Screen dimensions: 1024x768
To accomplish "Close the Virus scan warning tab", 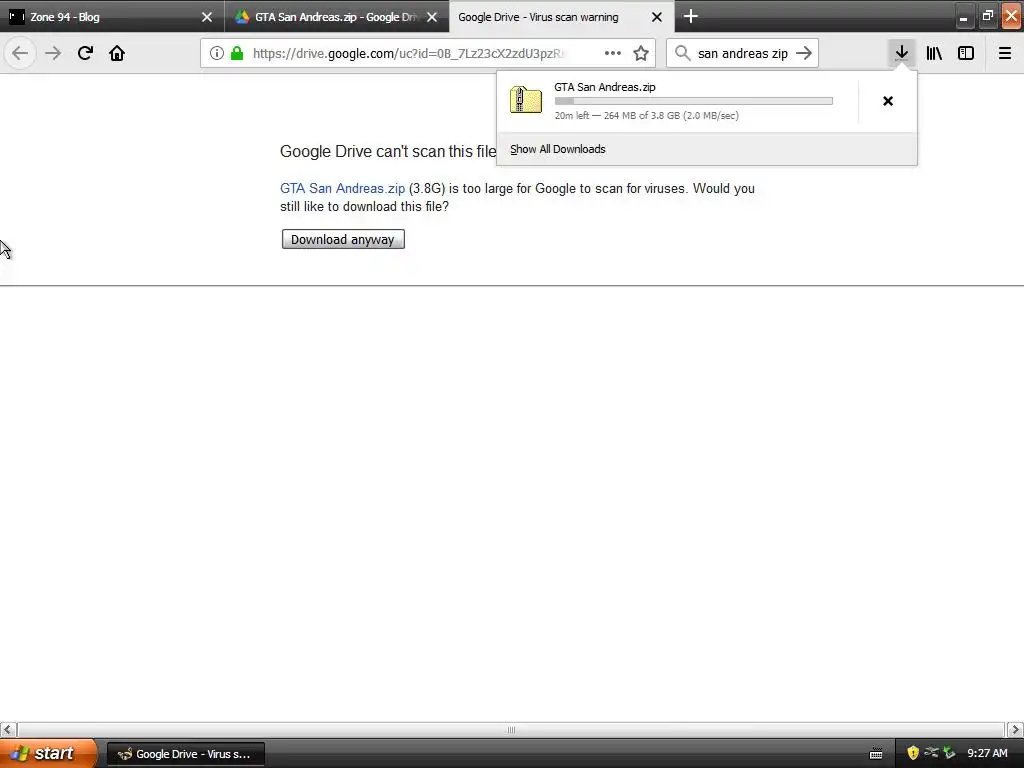I will pos(657,17).
